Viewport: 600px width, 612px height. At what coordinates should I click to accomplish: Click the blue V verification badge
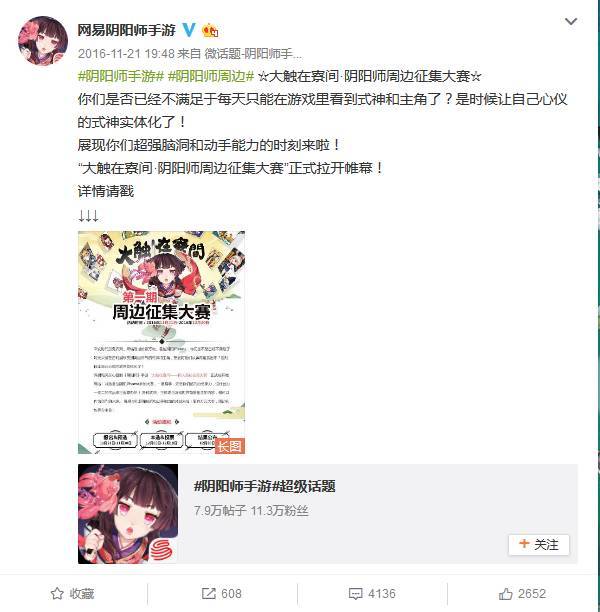(189, 30)
